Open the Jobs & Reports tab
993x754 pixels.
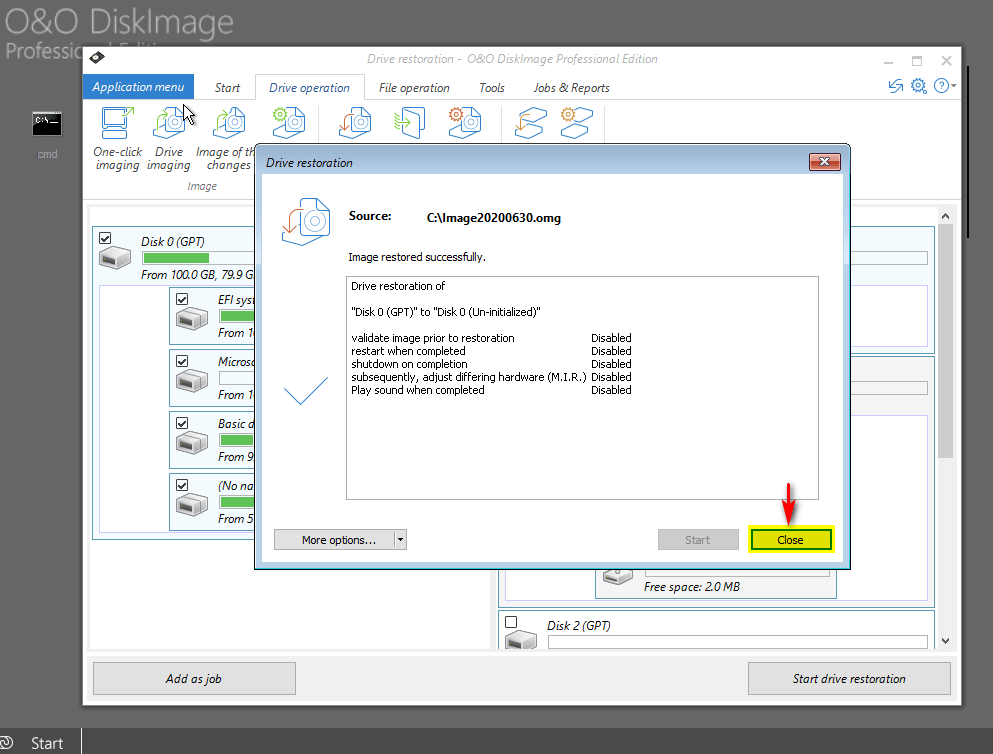tap(571, 88)
